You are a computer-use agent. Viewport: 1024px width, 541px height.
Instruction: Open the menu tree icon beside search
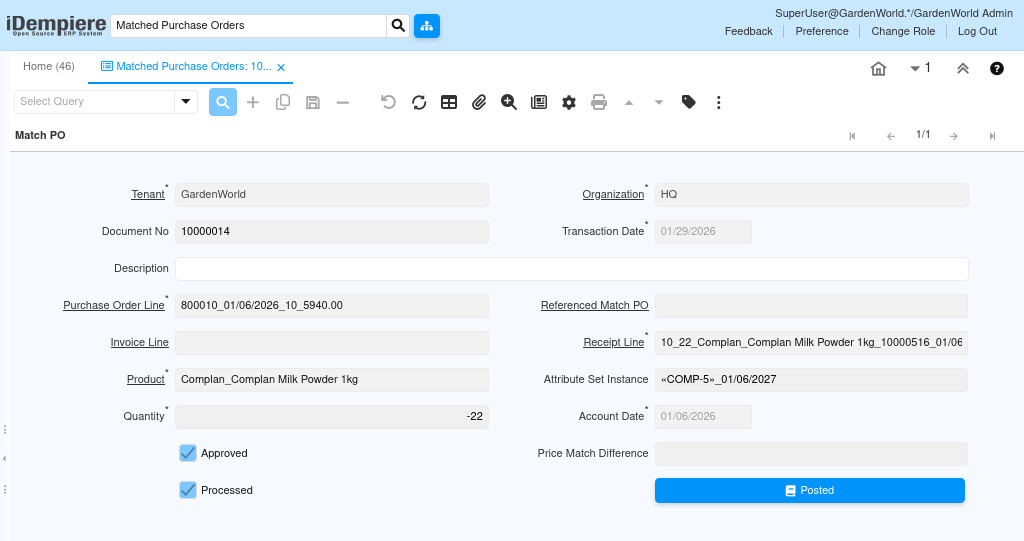coord(427,26)
